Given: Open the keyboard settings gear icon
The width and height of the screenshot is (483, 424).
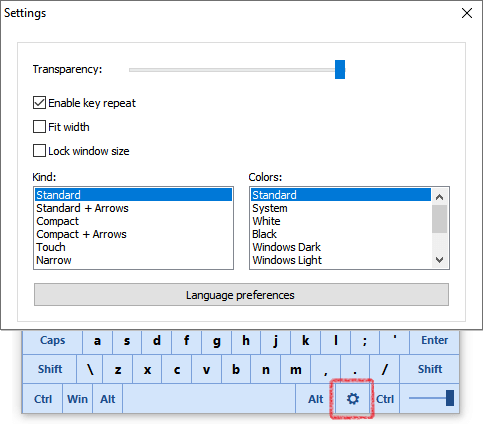Looking at the screenshot, I should pos(353,399).
